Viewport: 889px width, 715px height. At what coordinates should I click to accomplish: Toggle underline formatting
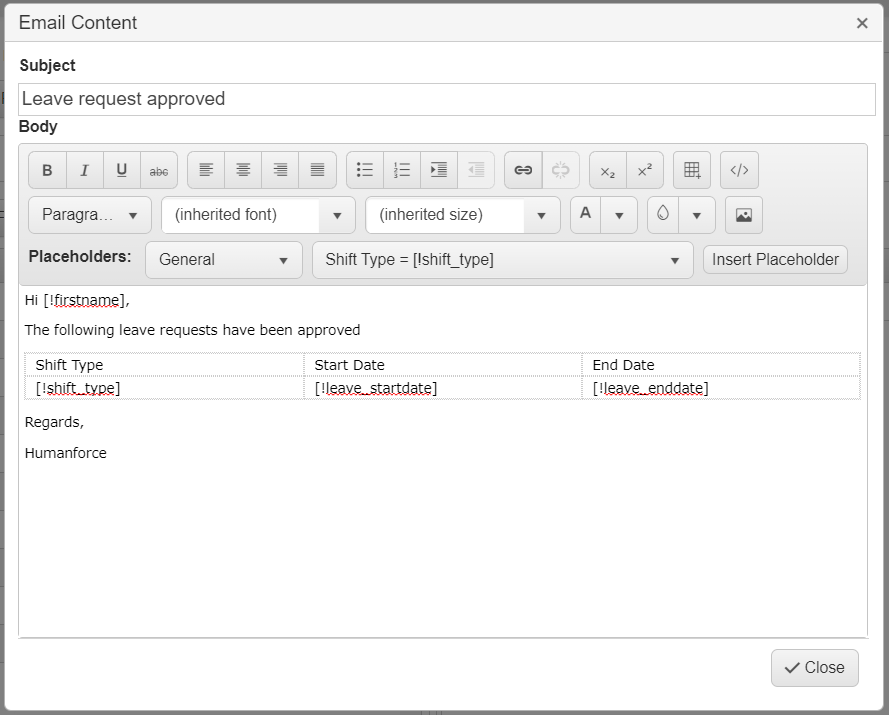click(121, 170)
